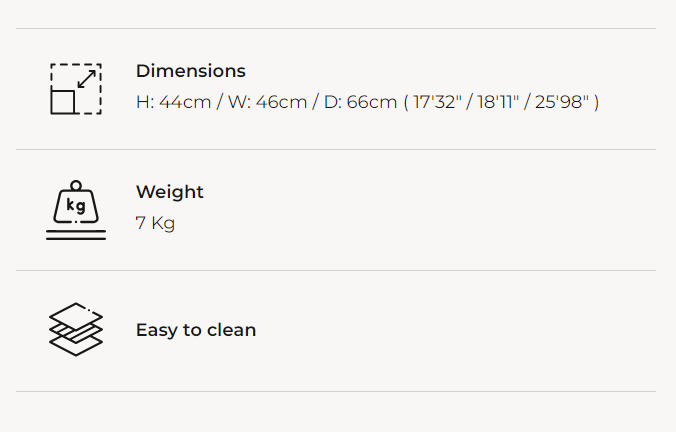Click the diagonal arrow inside dimensions icon

pos(88,78)
